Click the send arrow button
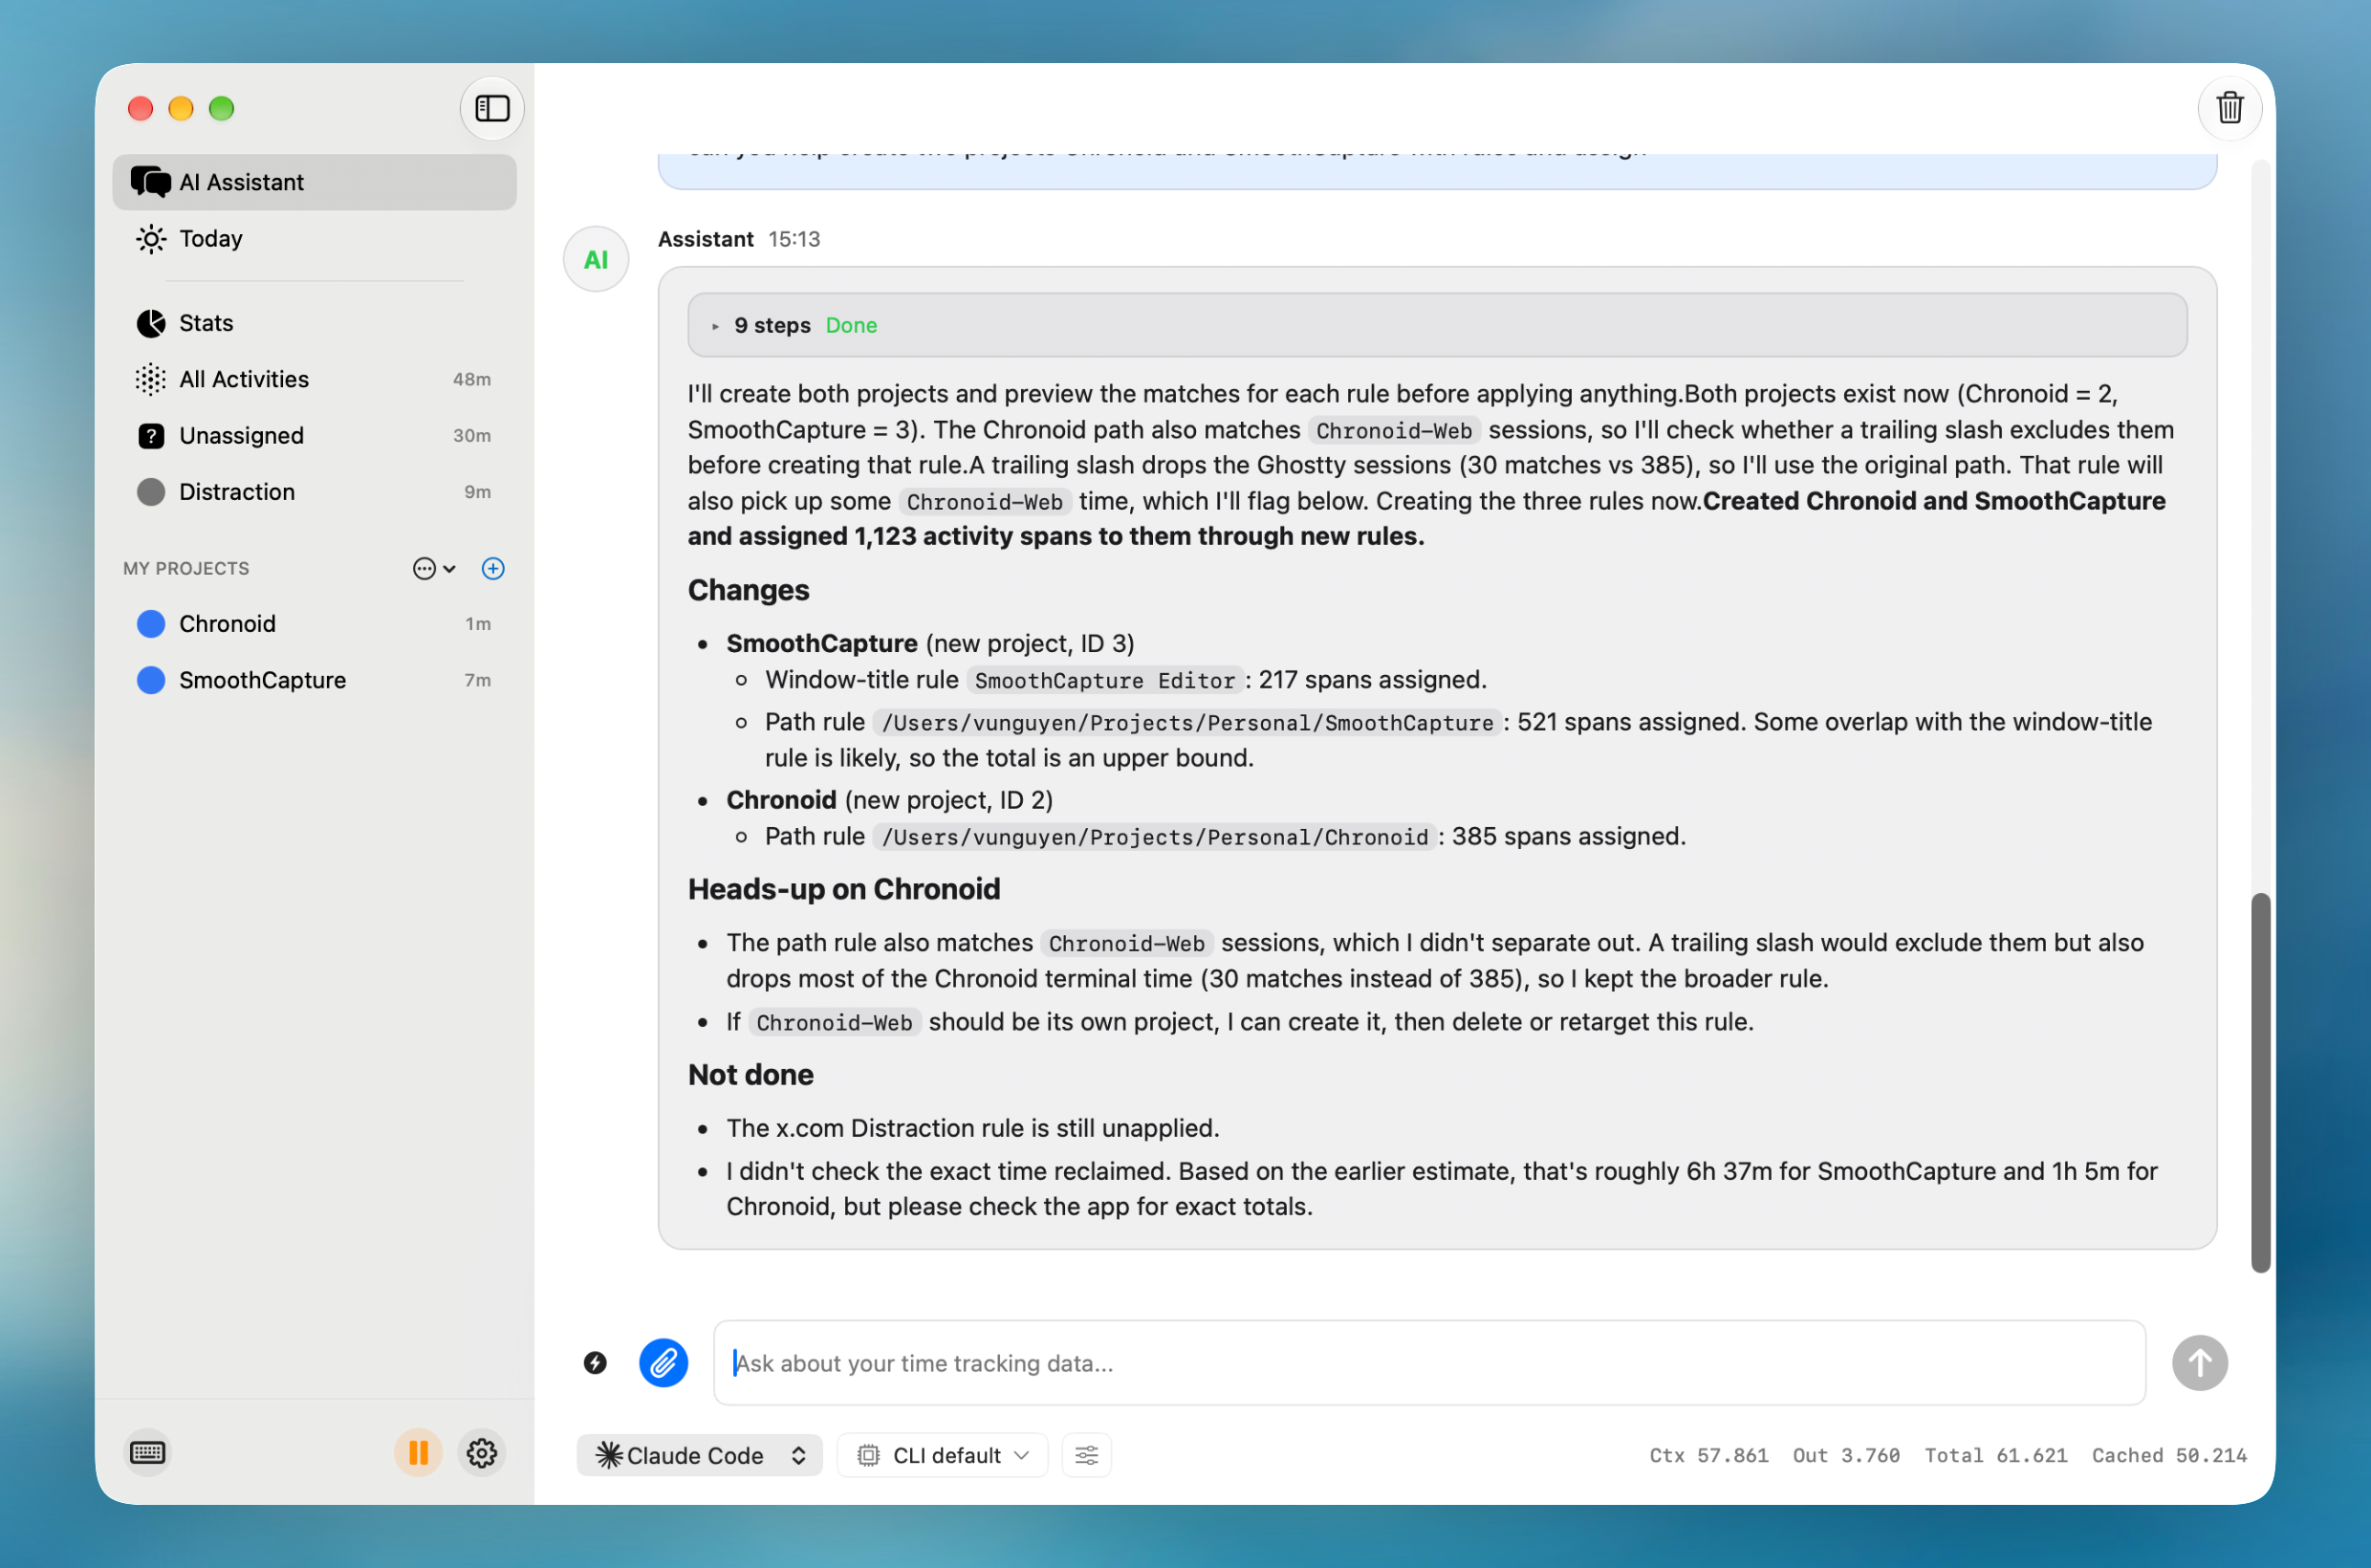 pyautogui.click(x=2199, y=1362)
